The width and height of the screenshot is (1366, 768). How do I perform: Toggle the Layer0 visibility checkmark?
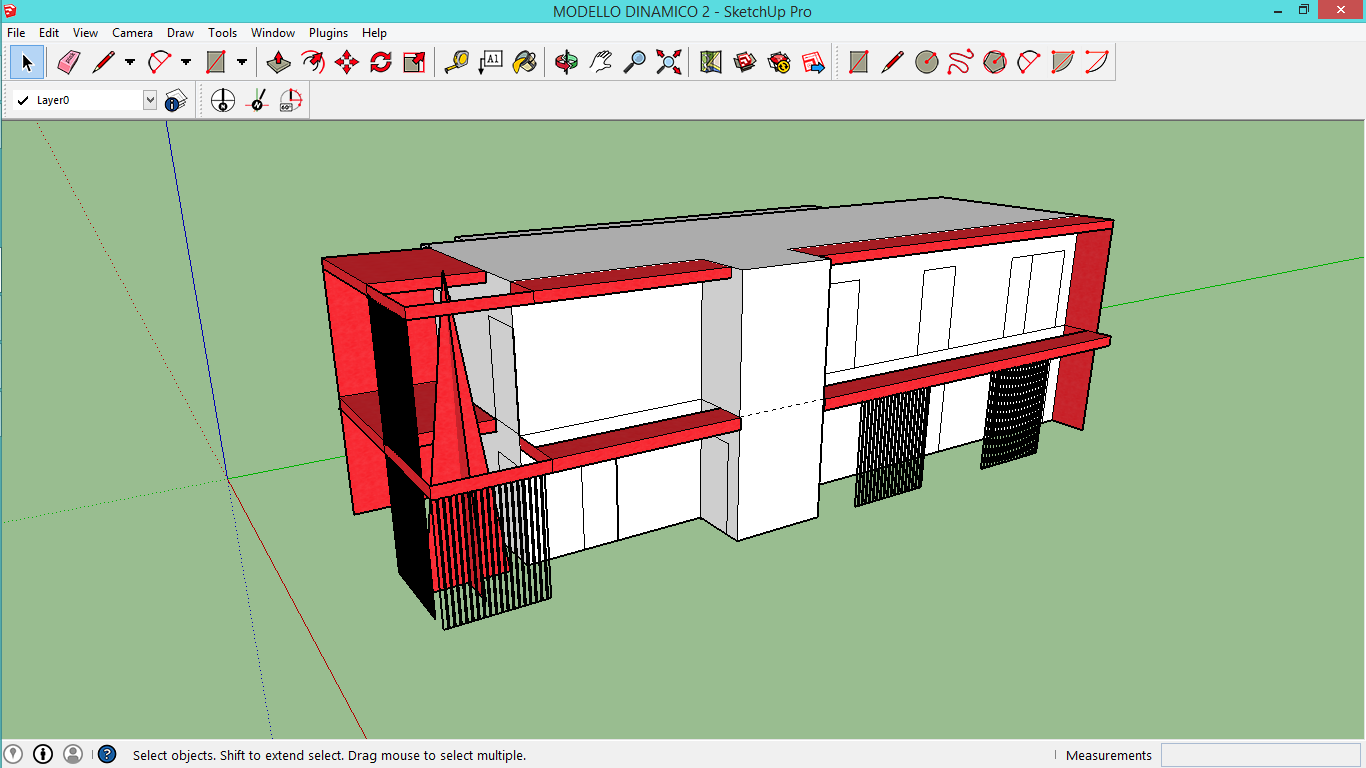point(22,100)
